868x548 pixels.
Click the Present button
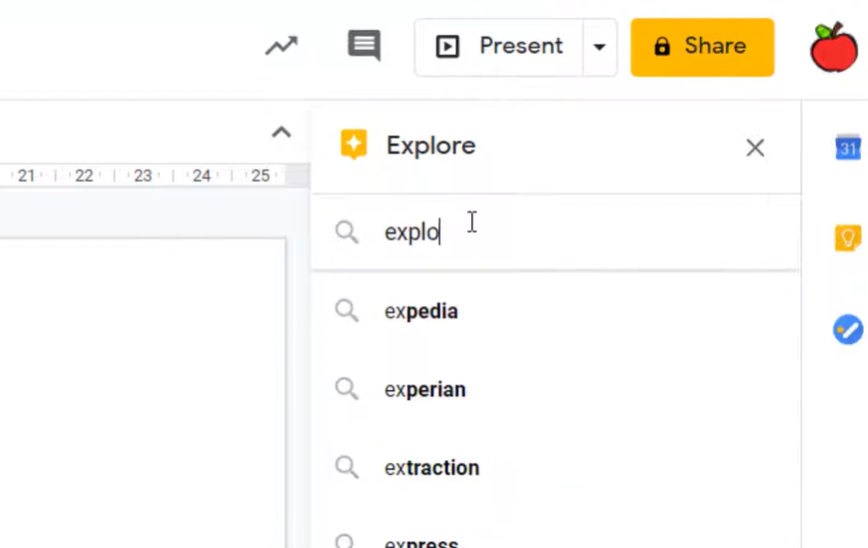[500, 47]
